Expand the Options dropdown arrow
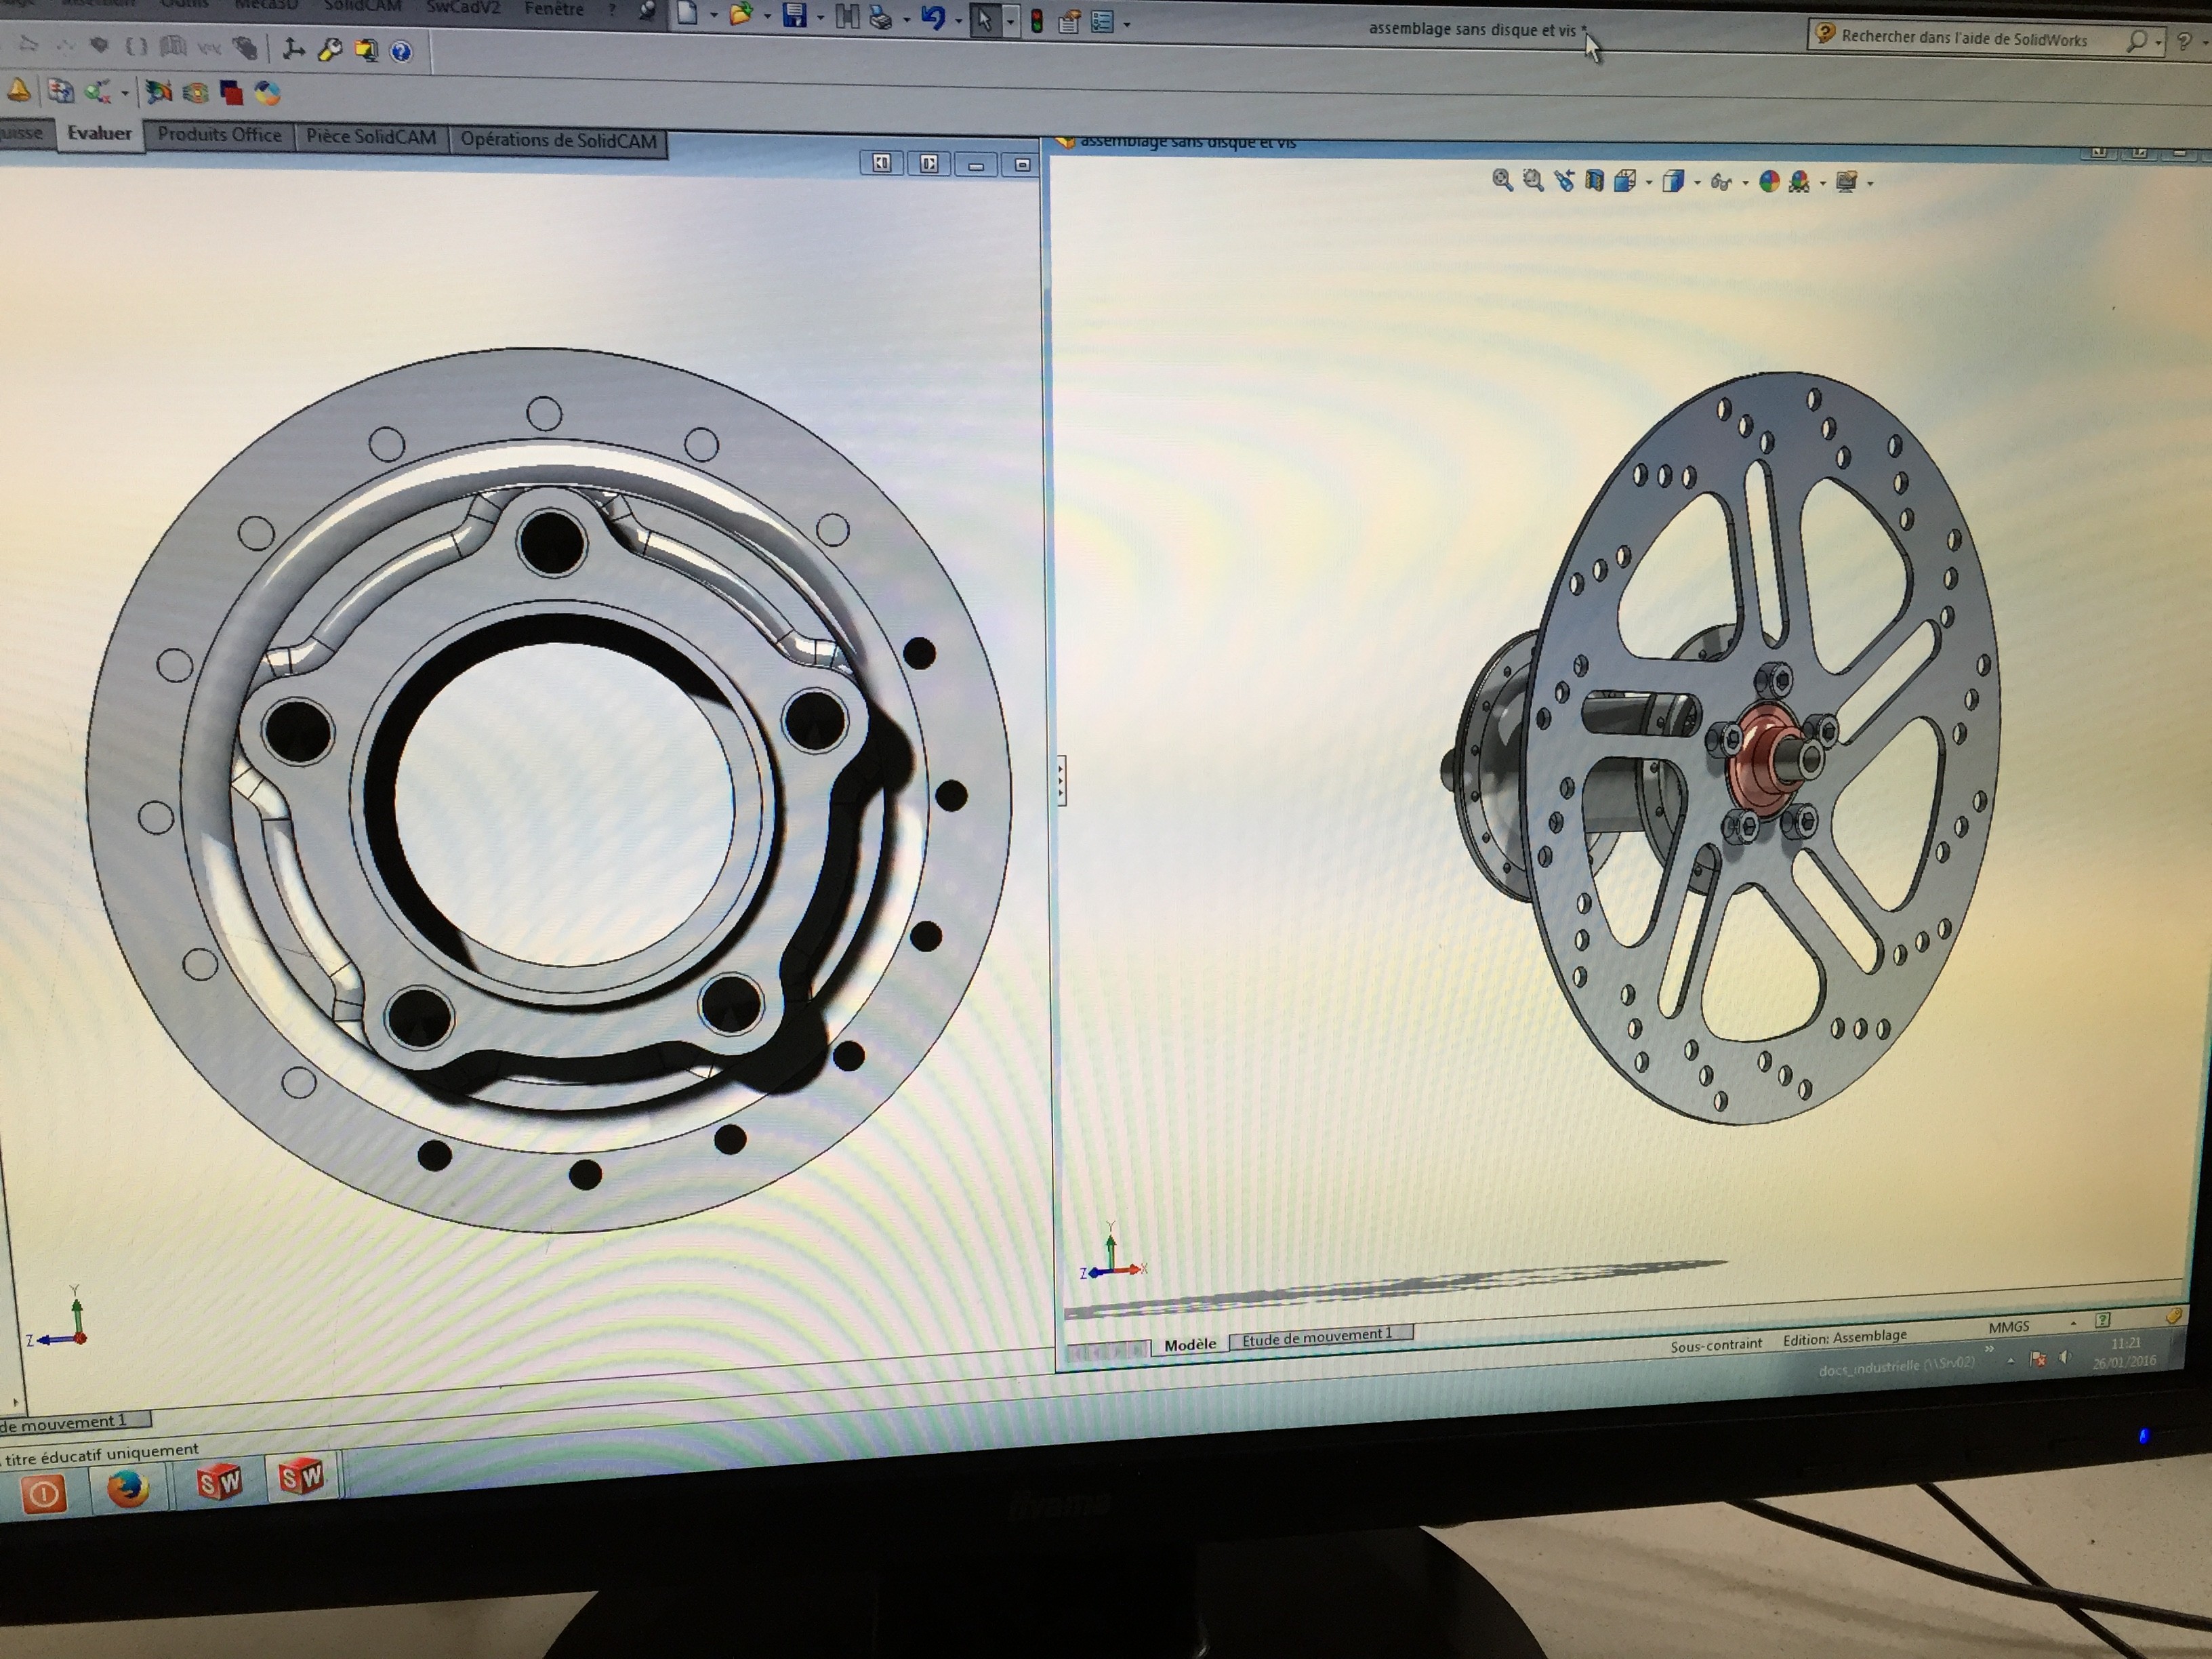The image size is (2212, 1659). point(1127,25)
